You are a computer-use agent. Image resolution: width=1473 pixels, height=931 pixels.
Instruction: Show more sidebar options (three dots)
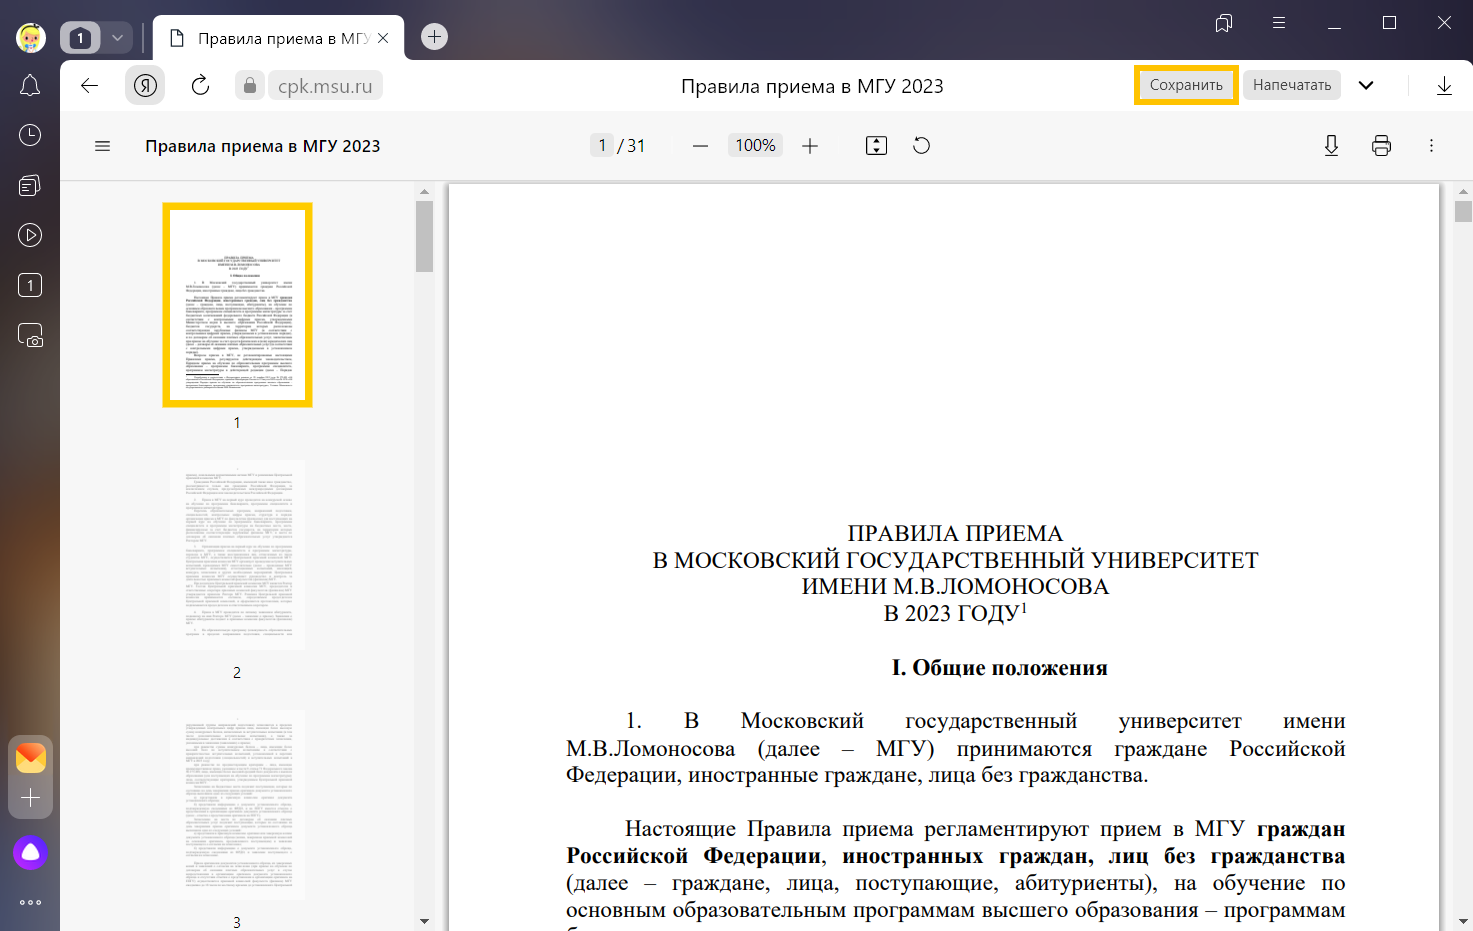[x=30, y=902]
